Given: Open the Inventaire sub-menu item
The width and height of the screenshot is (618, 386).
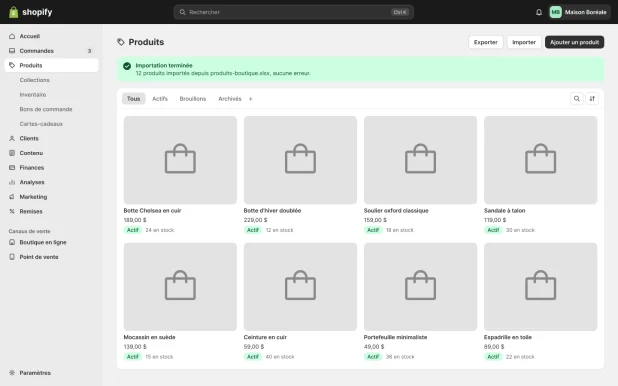Looking at the screenshot, I should (33, 95).
